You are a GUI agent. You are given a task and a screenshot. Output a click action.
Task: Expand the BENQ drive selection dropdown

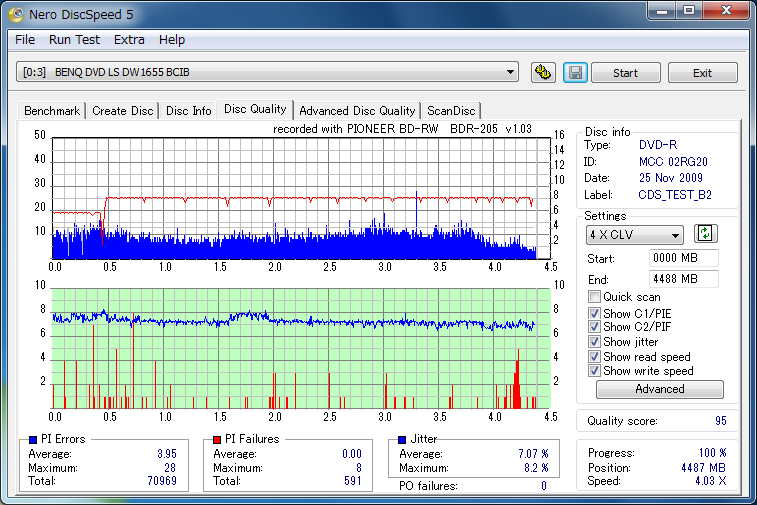coord(511,72)
